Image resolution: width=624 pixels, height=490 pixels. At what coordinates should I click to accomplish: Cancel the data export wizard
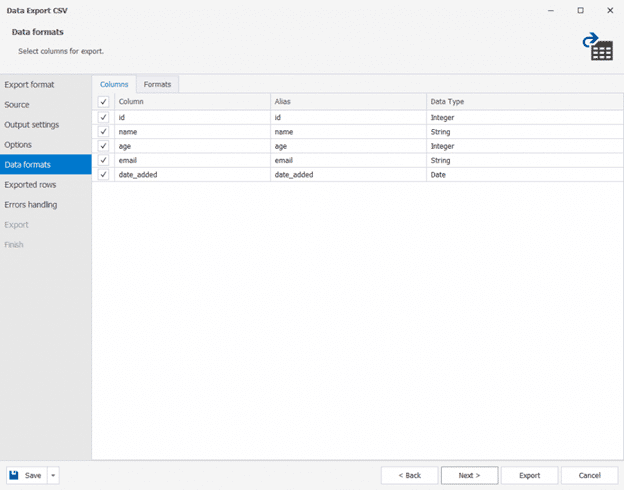[589, 475]
